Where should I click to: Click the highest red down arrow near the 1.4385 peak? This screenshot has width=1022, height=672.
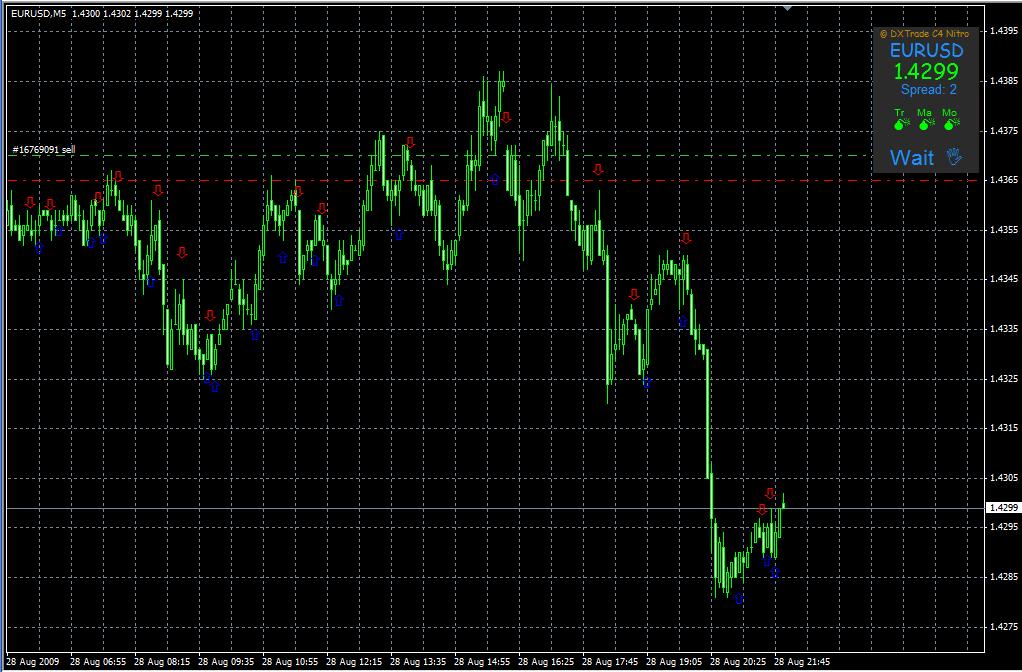pos(506,117)
